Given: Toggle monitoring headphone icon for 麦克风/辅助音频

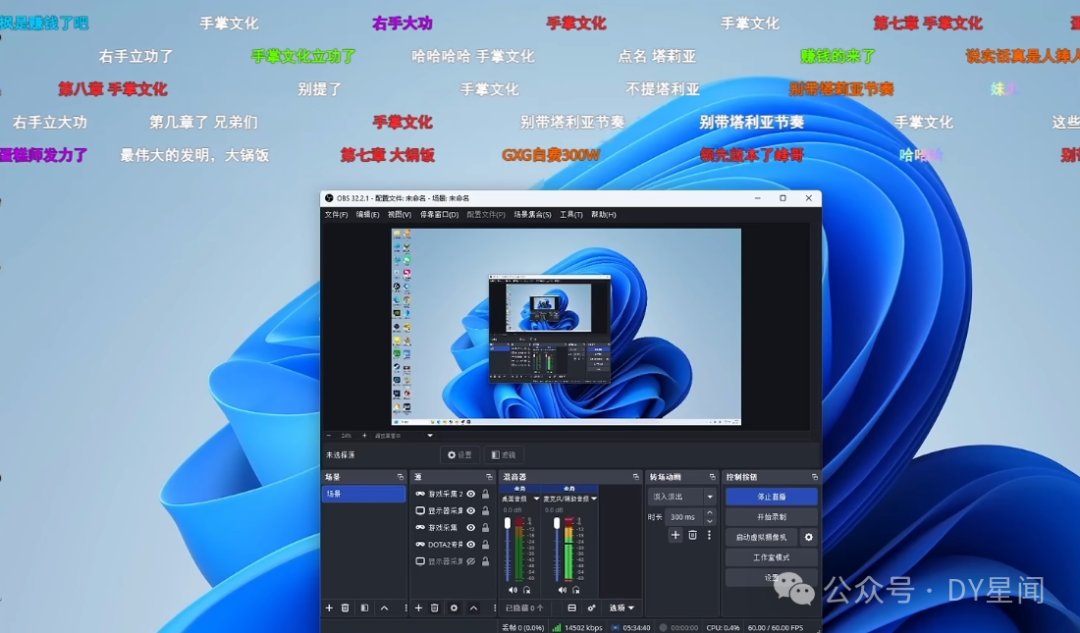Looking at the screenshot, I should pos(576,590).
